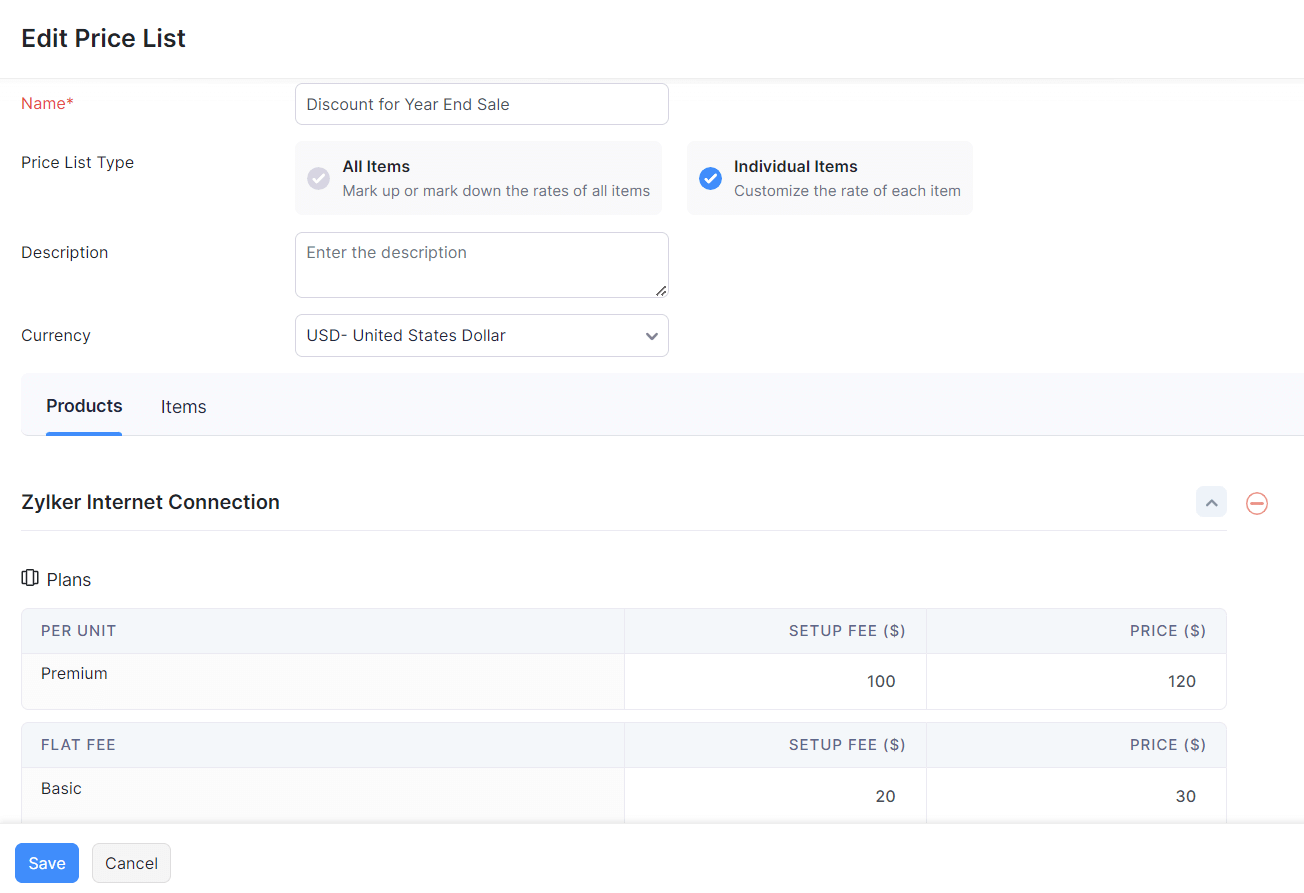Edit the Basic plan setup fee
This screenshot has width=1304, height=893.
(x=776, y=796)
